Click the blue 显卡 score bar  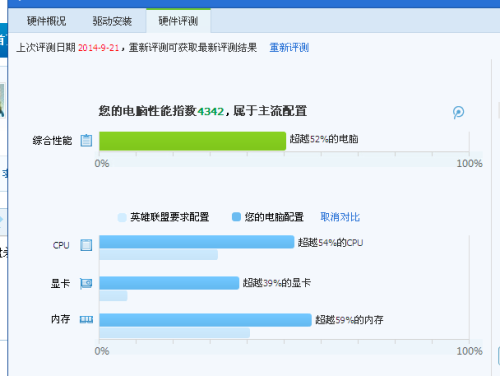click(169, 283)
